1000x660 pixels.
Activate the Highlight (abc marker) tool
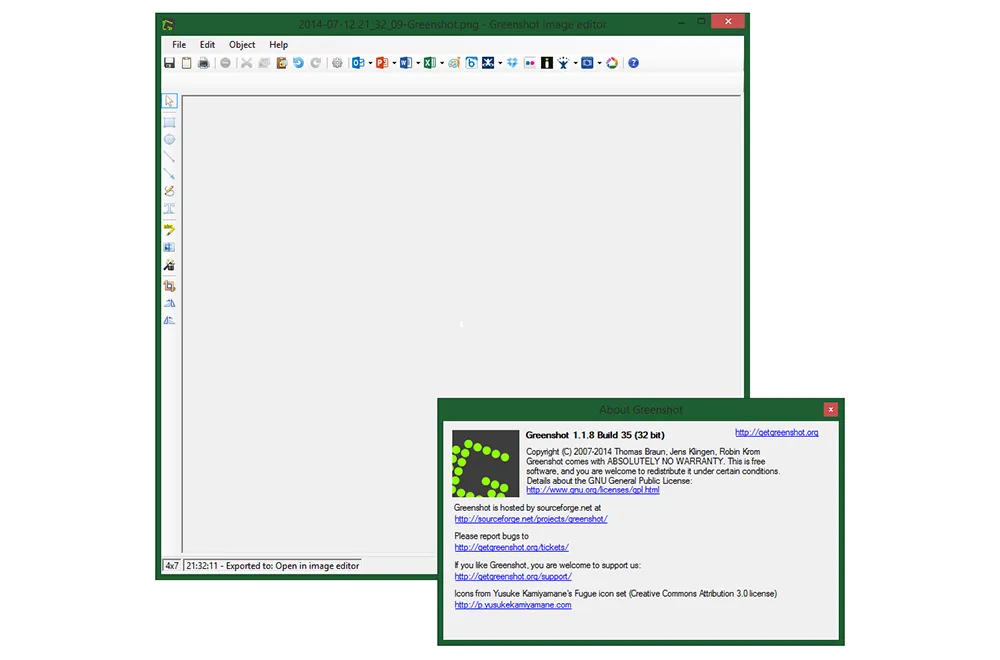[x=170, y=229]
